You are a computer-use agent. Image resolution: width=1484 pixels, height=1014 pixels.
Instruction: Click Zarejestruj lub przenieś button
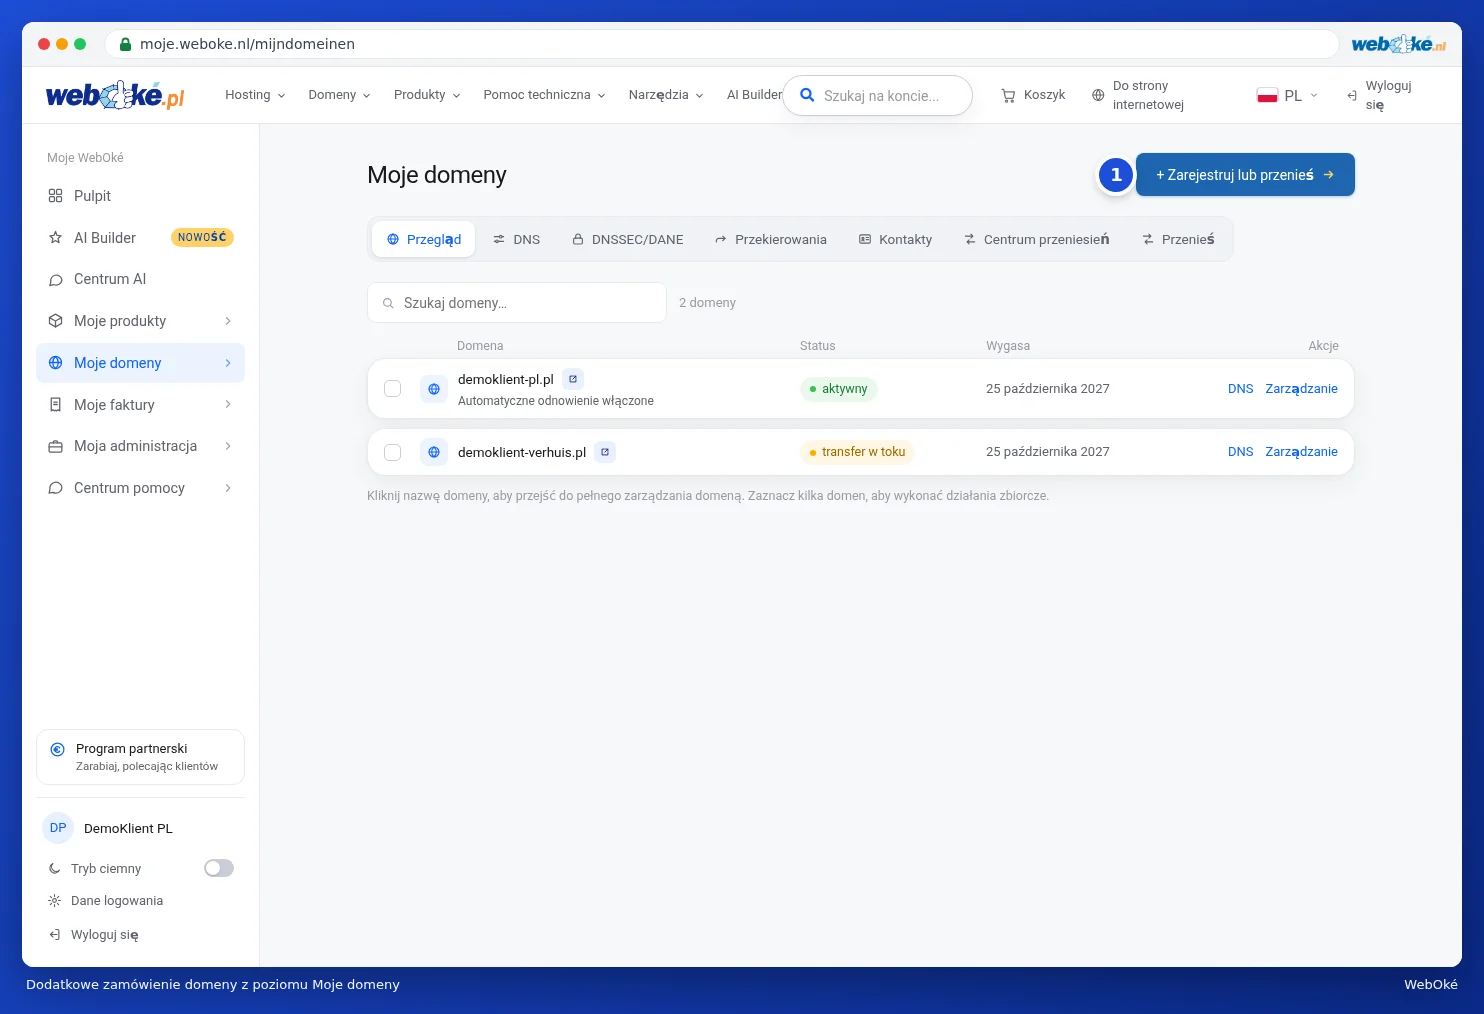[1245, 175]
